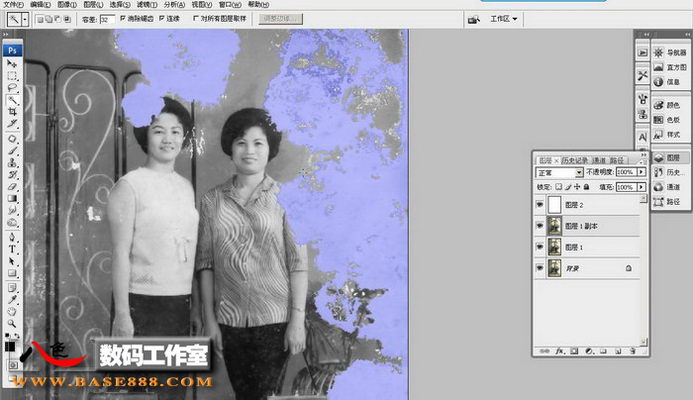Open the workspace (工作区) dropdown
Screen dimensions: 693x400
pos(504,19)
